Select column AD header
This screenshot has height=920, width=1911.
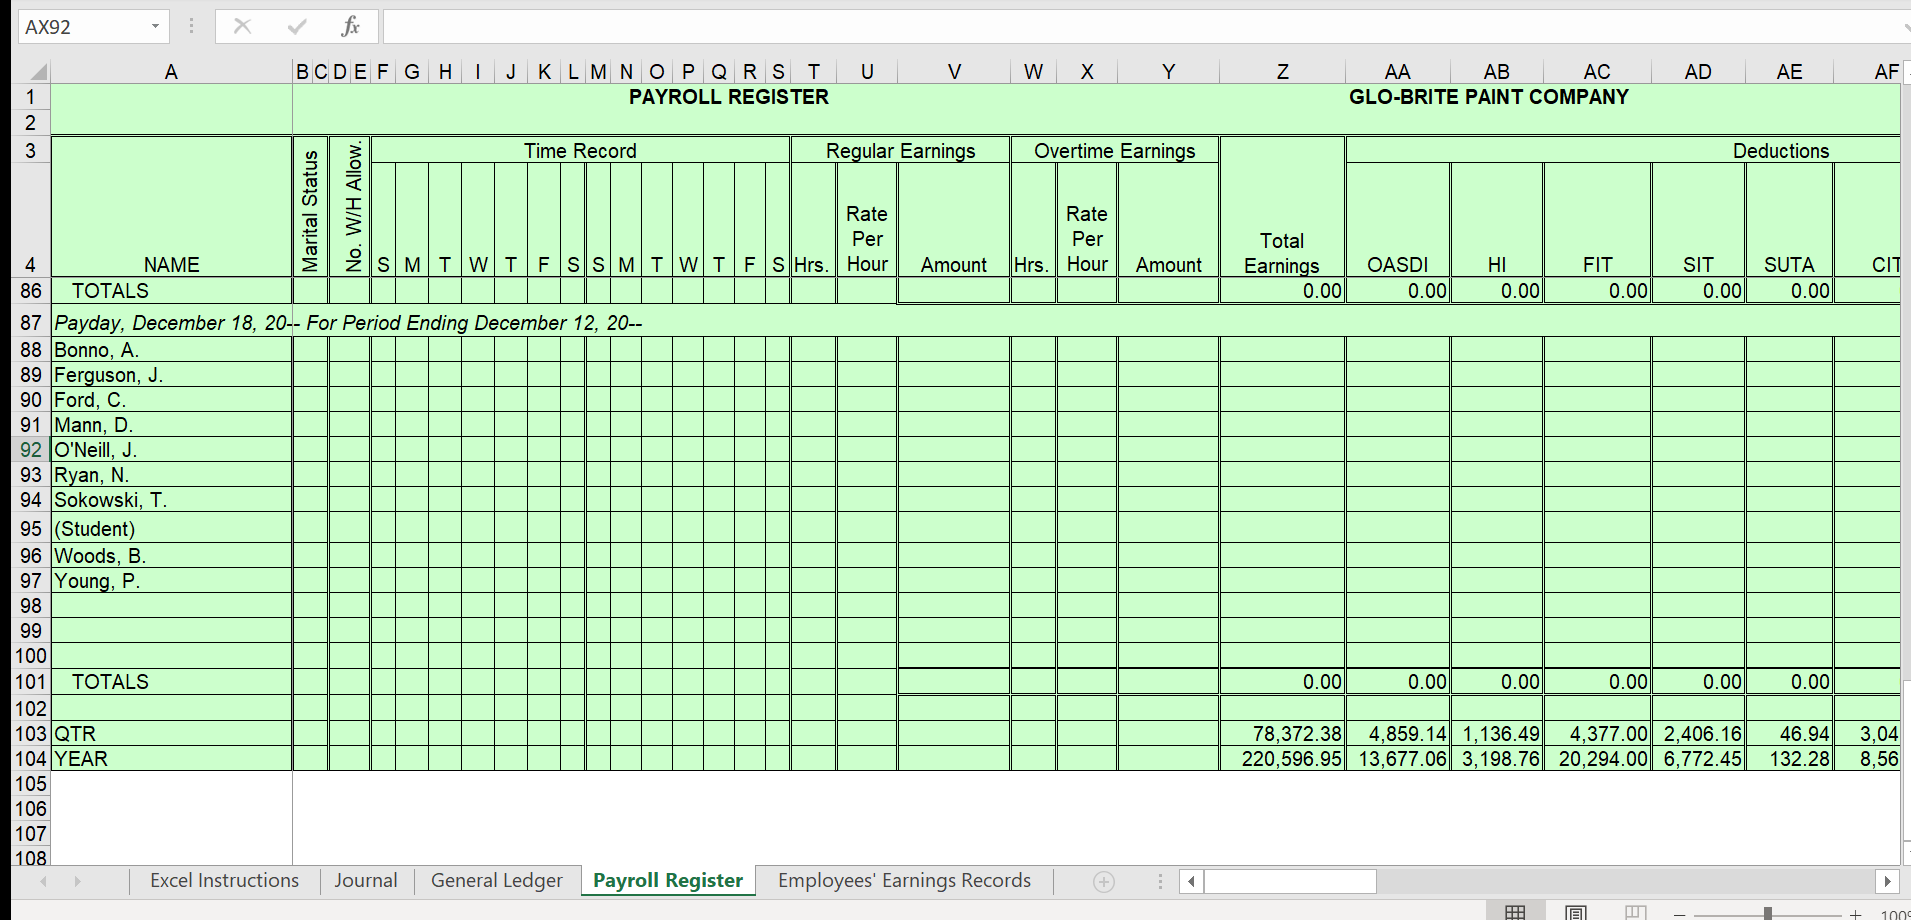[1698, 71]
